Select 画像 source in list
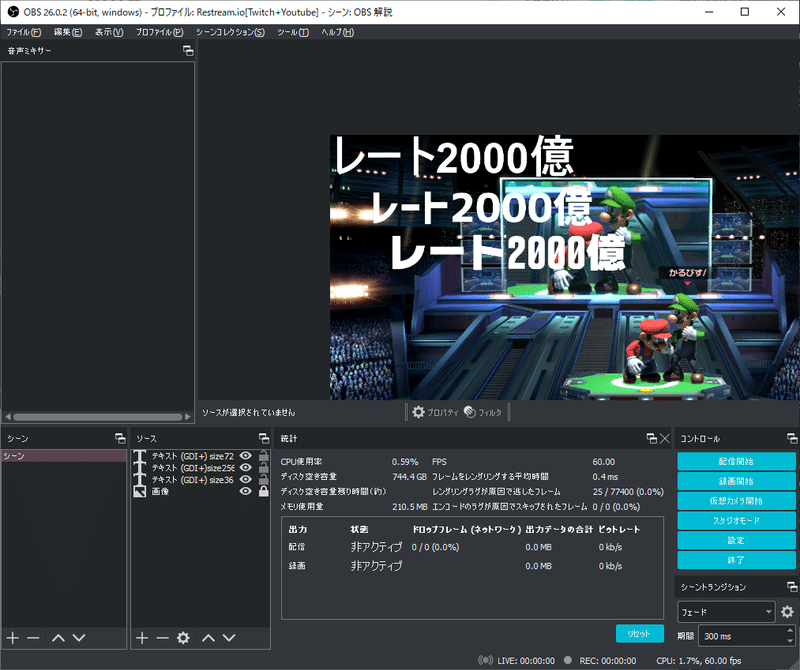This screenshot has width=800, height=670. (x=160, y=491)
